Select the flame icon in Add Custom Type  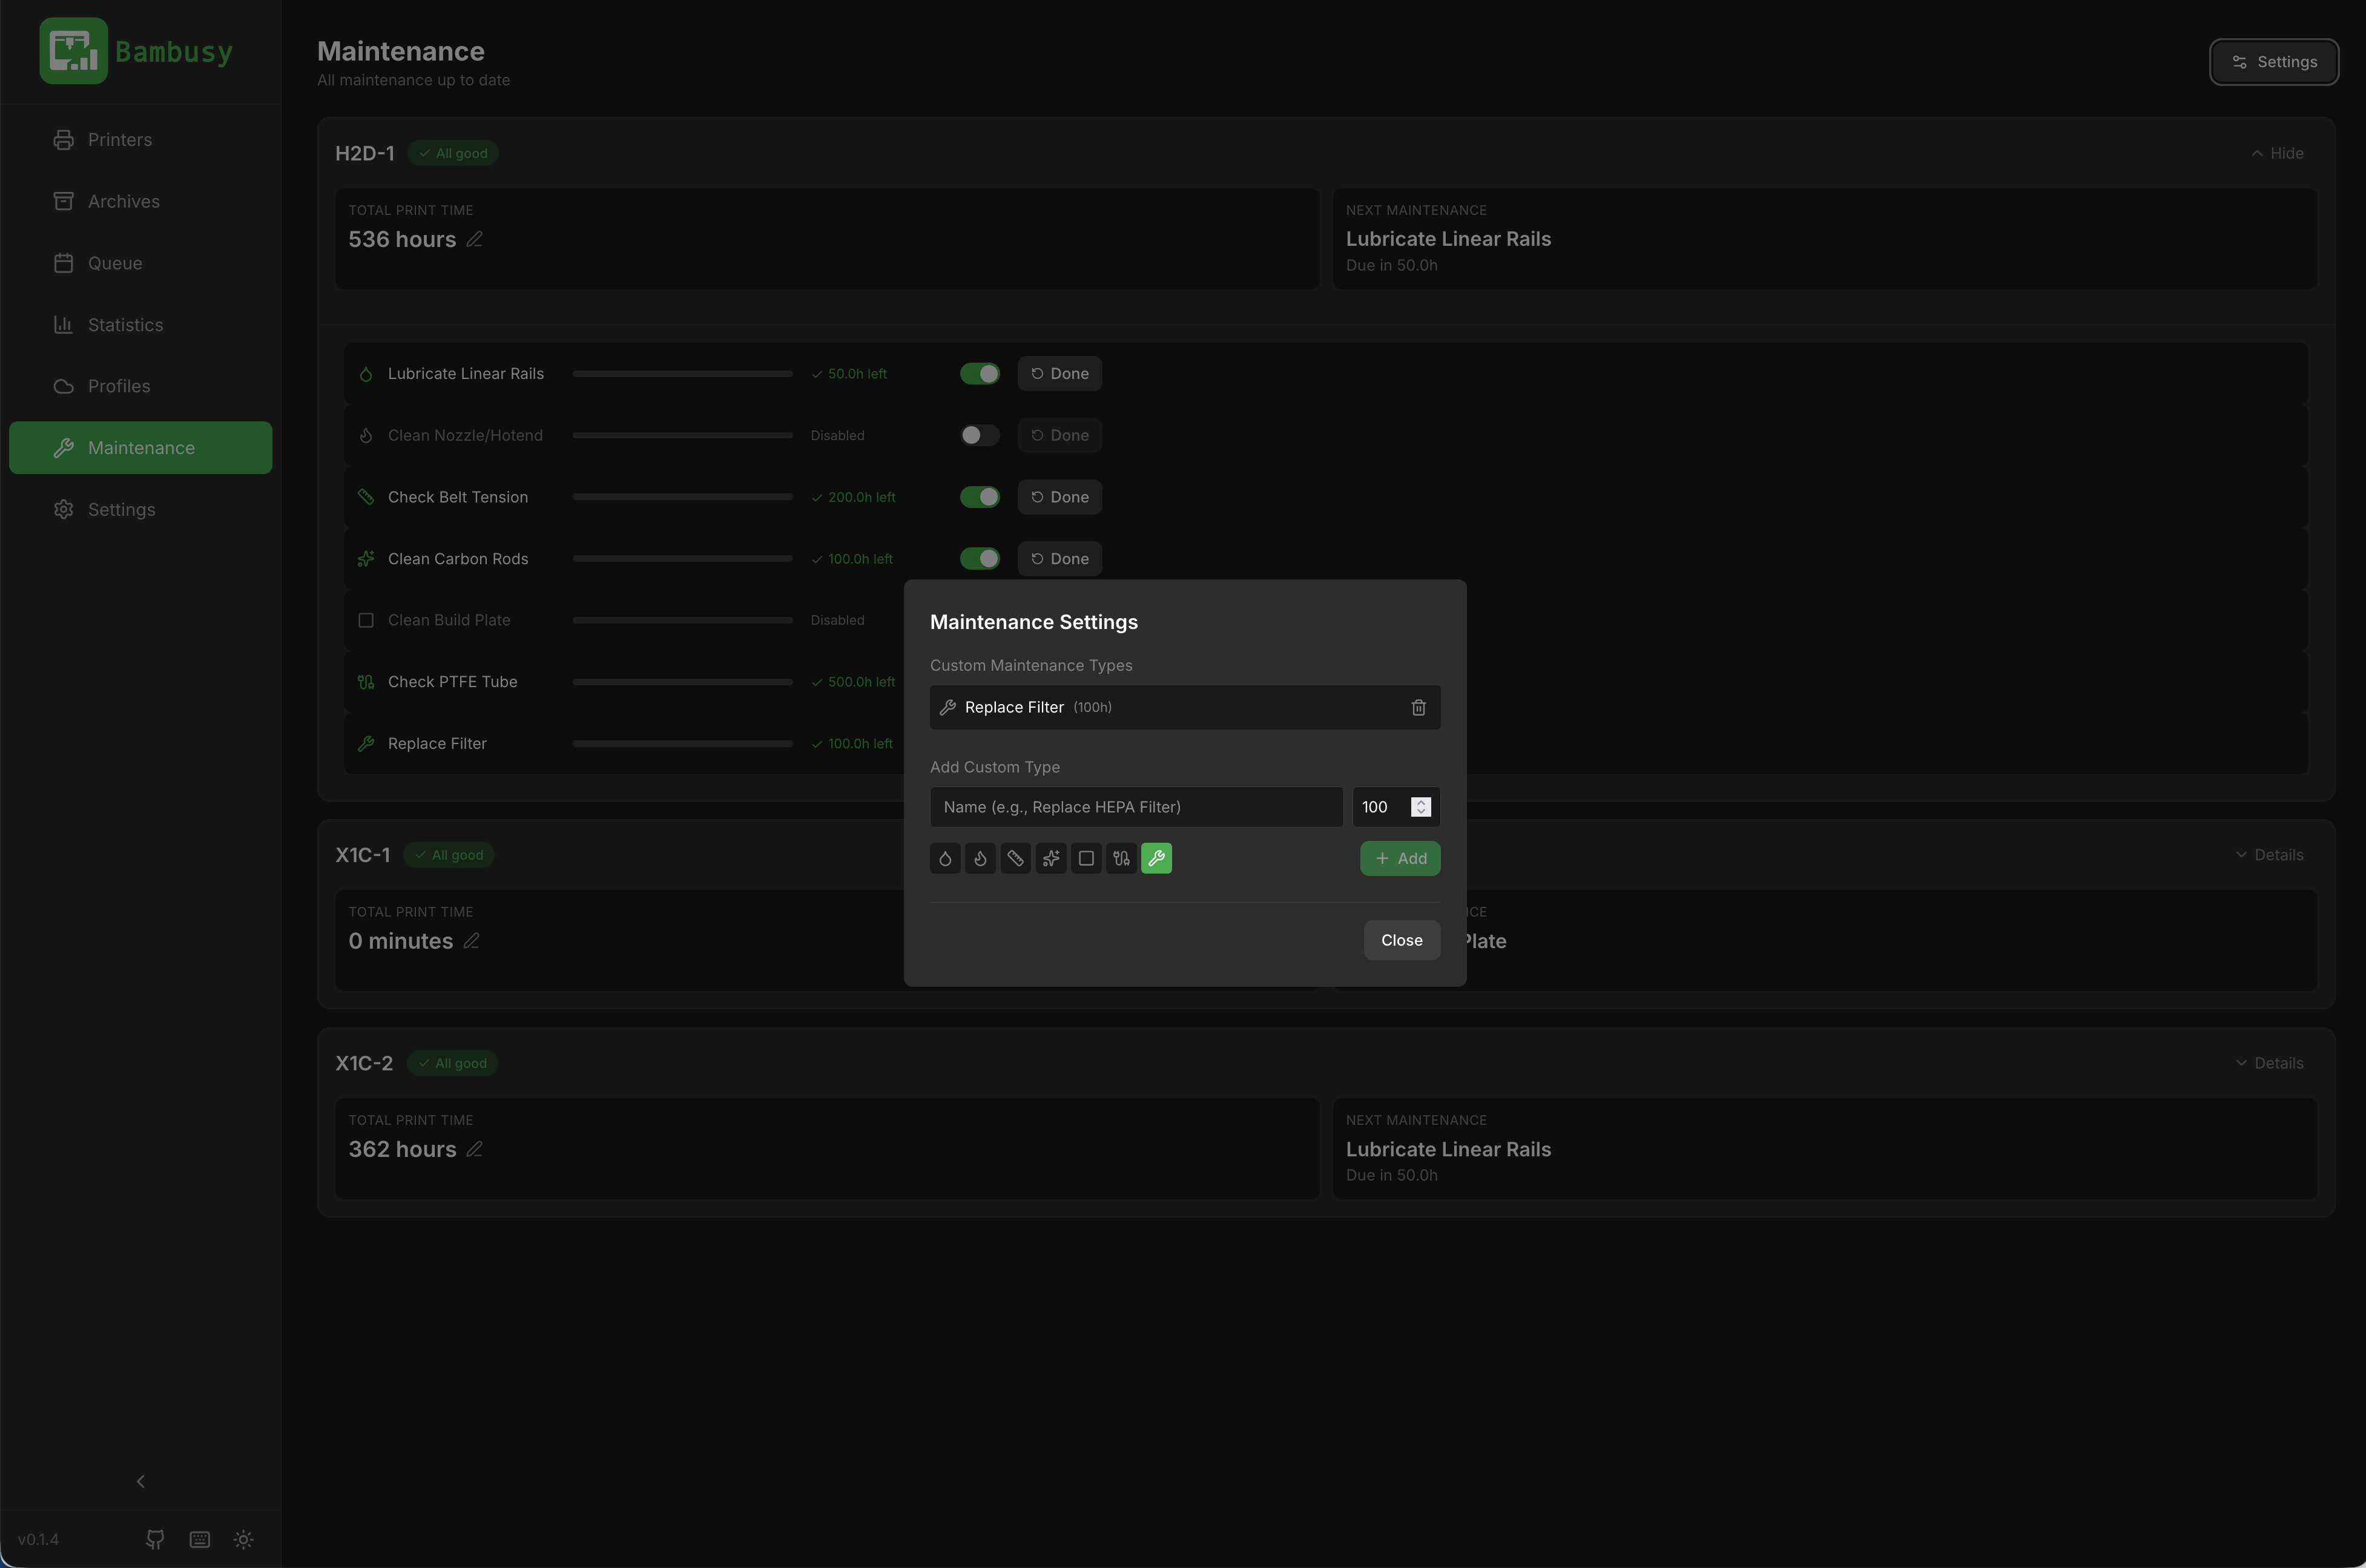point(980,858)
